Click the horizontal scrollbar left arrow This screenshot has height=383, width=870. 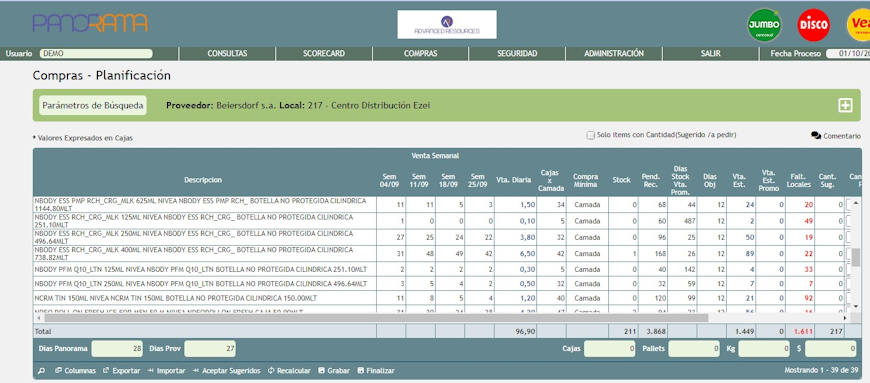[x=38, y=318]
